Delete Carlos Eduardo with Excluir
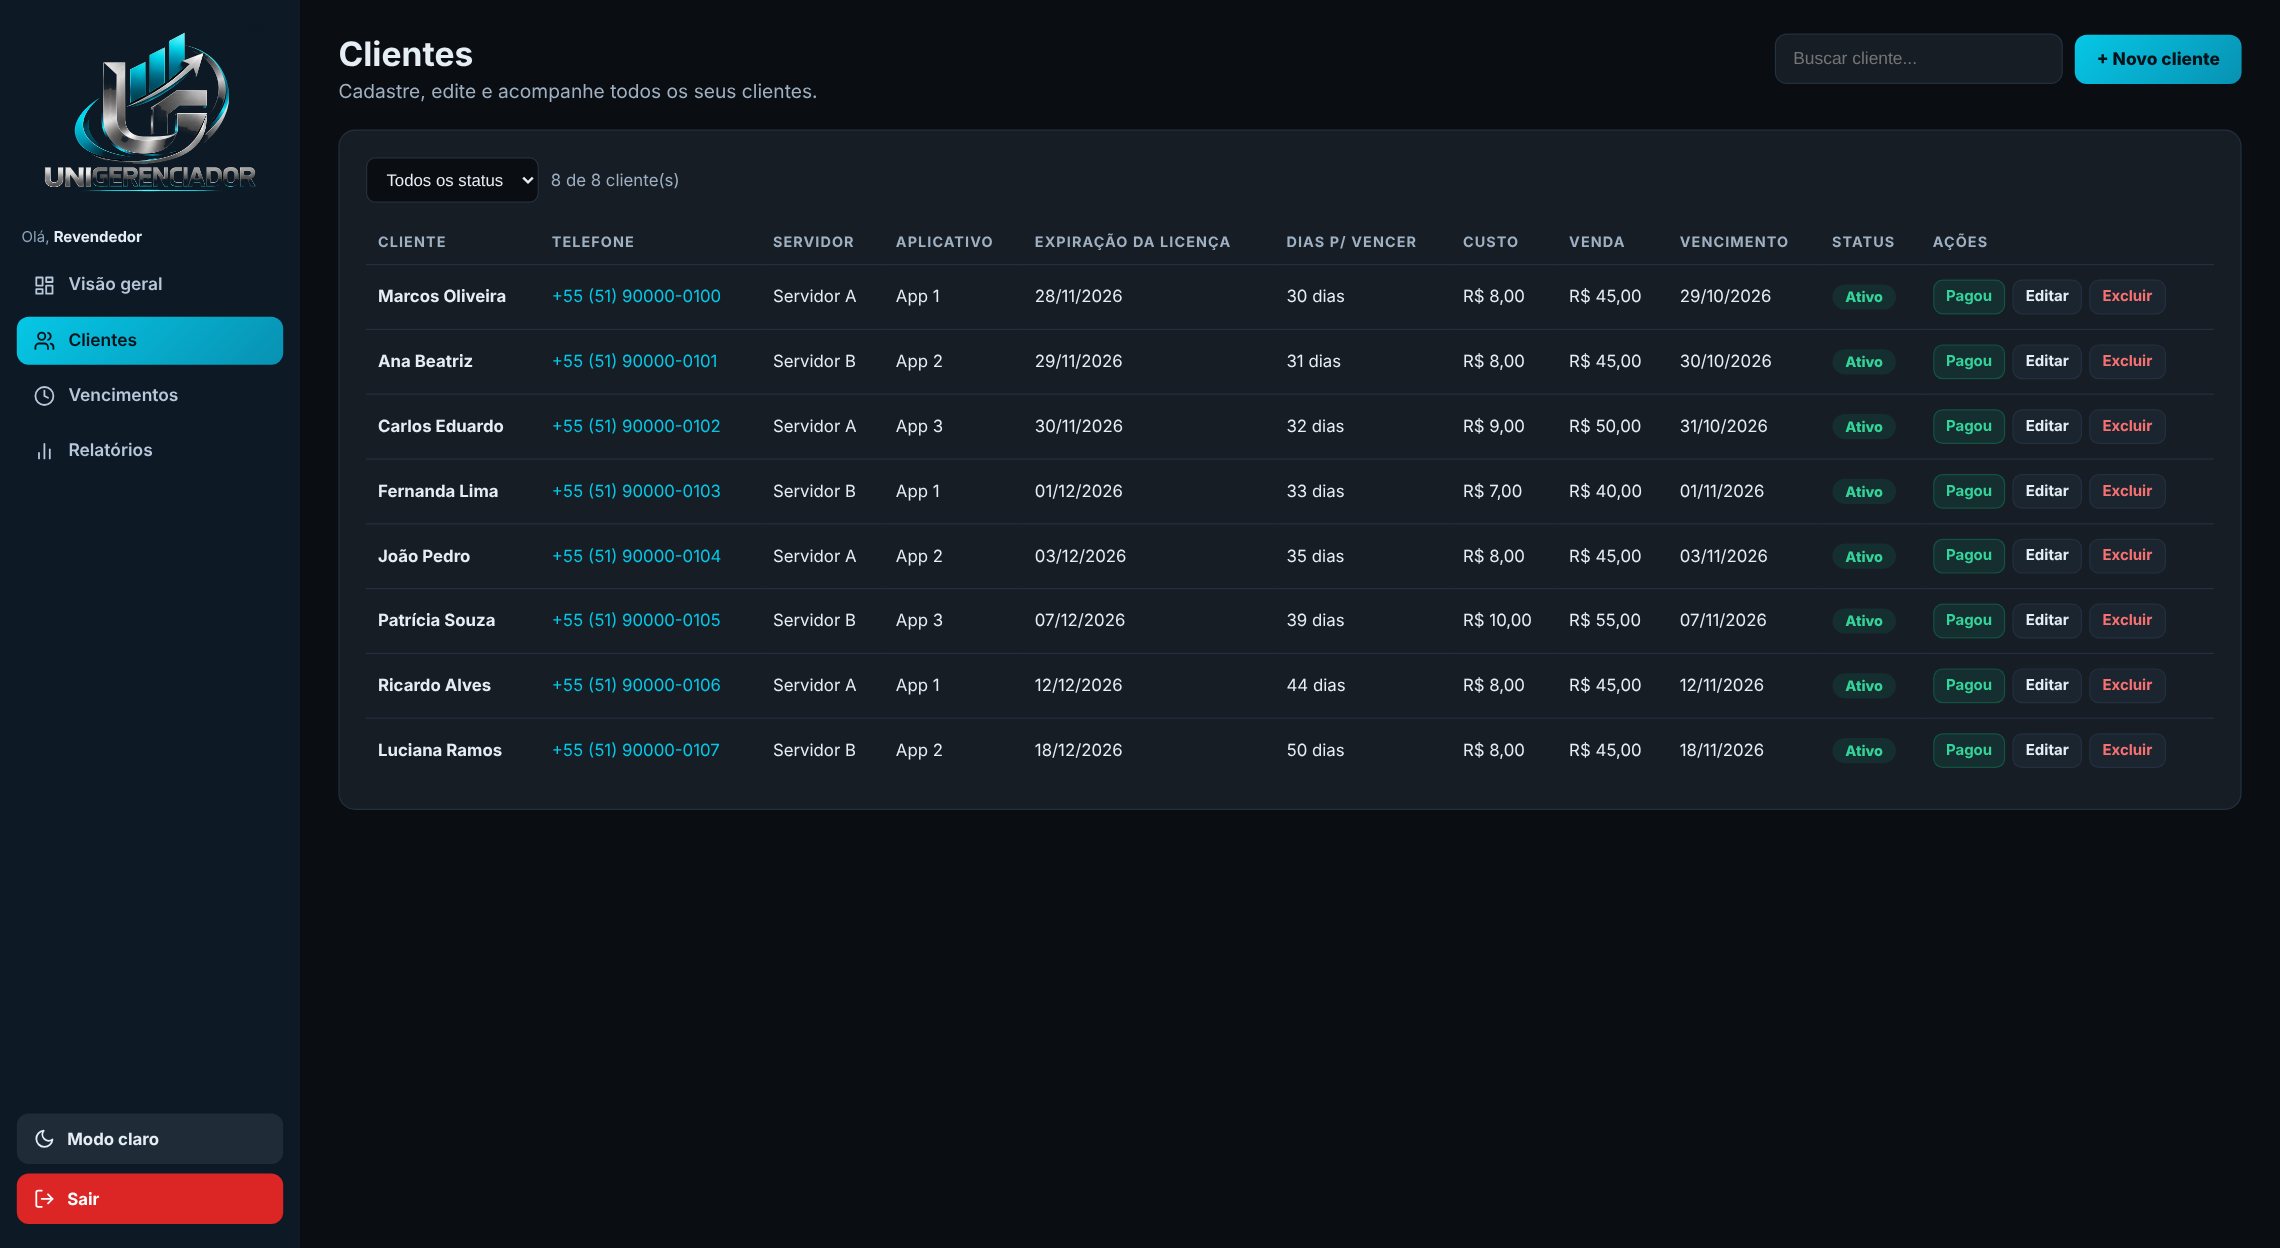 2127,427
